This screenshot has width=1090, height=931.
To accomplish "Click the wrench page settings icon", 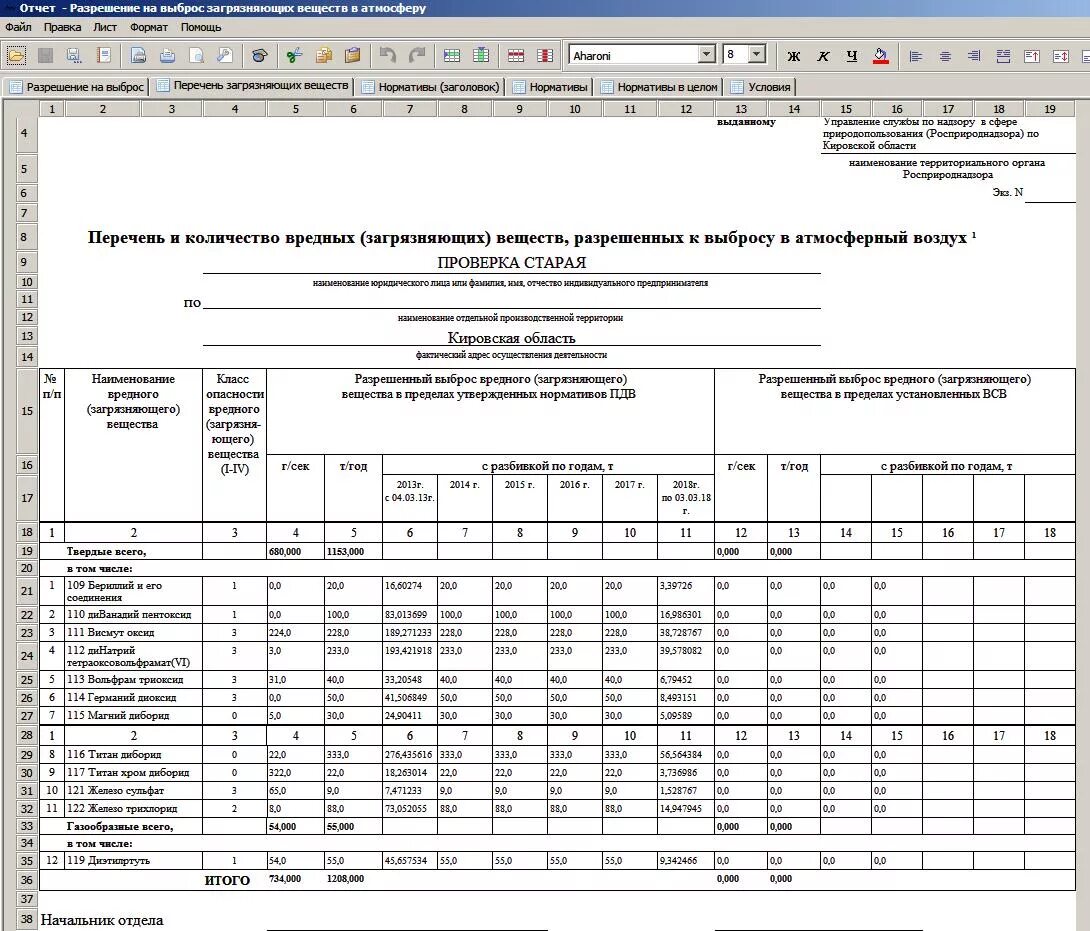I will coord(225,56).
